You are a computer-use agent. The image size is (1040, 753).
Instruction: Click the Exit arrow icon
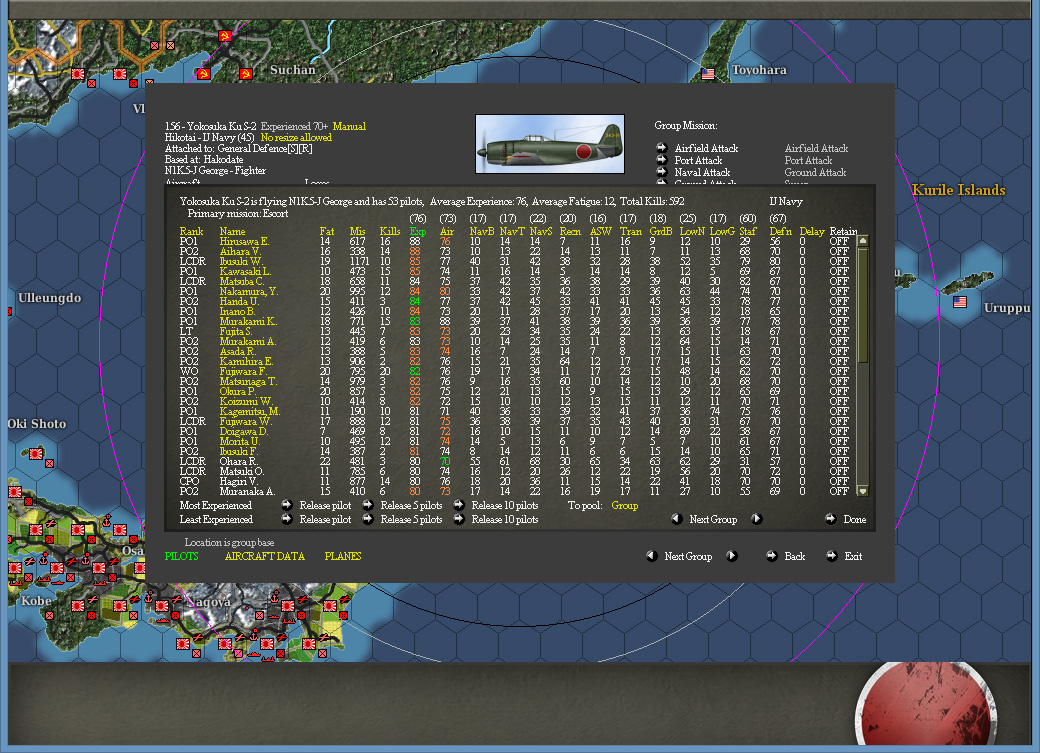pos(832,556)
